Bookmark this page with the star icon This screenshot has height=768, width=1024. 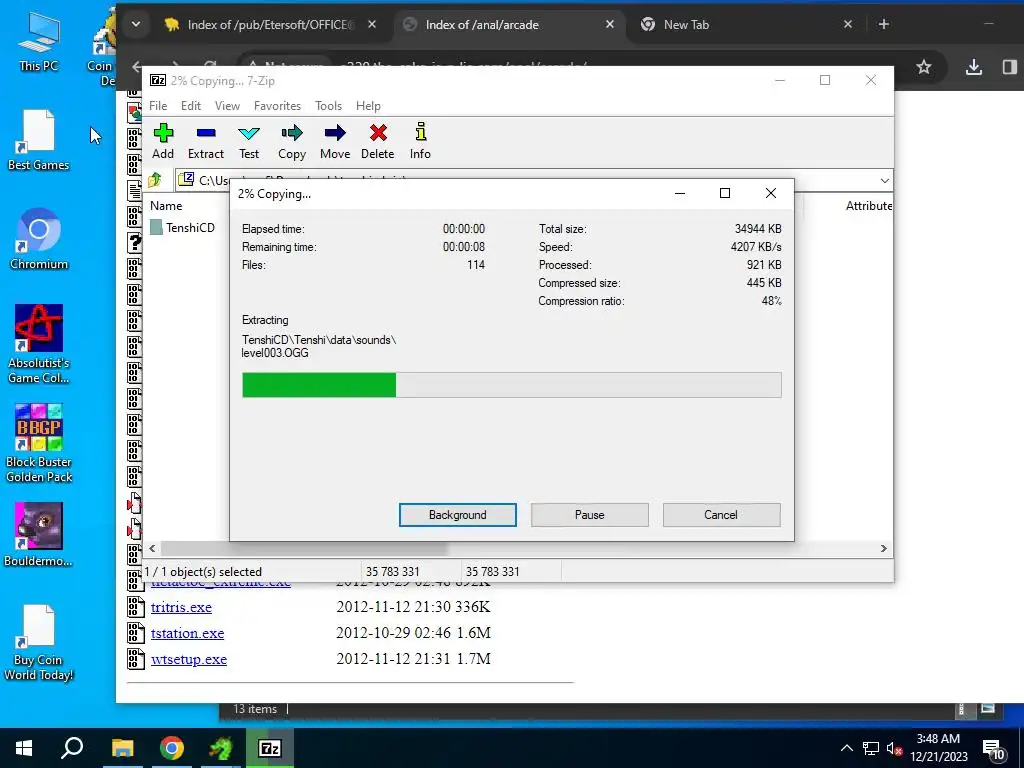click(x=923, y=67)
